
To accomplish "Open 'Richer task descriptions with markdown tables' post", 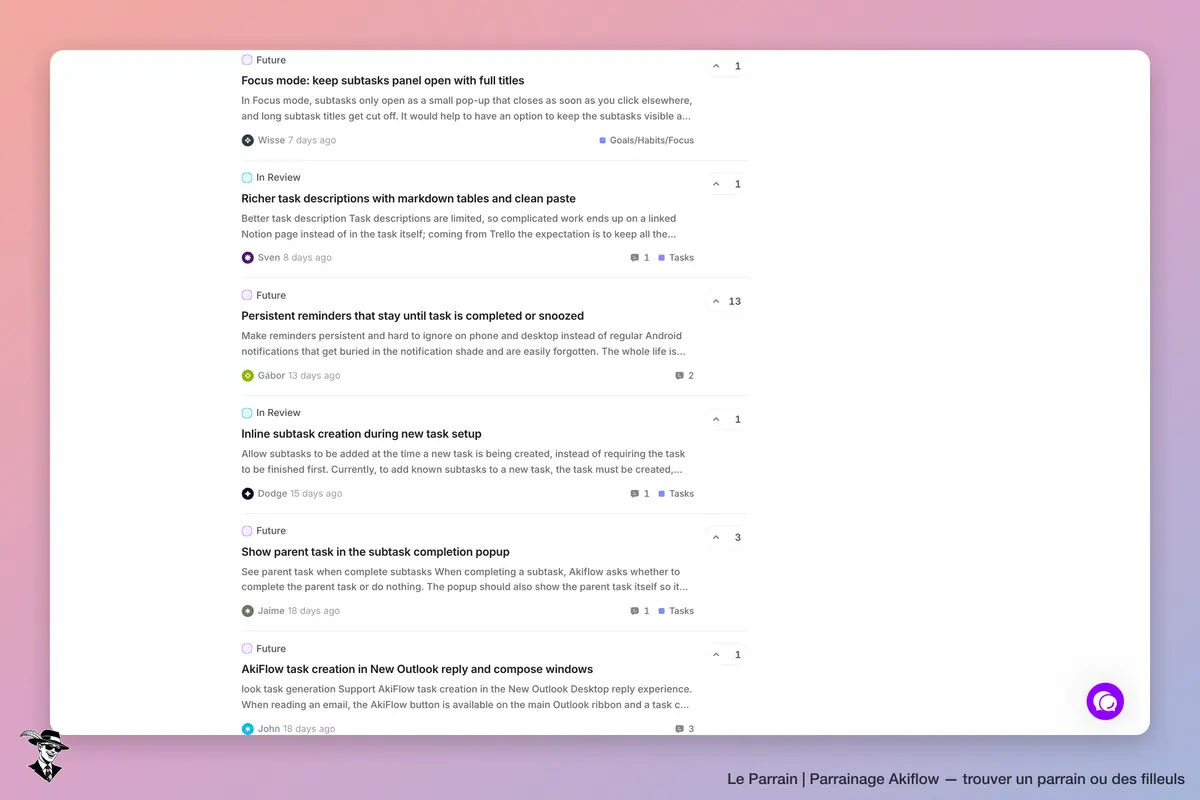I will pos(409,199).
